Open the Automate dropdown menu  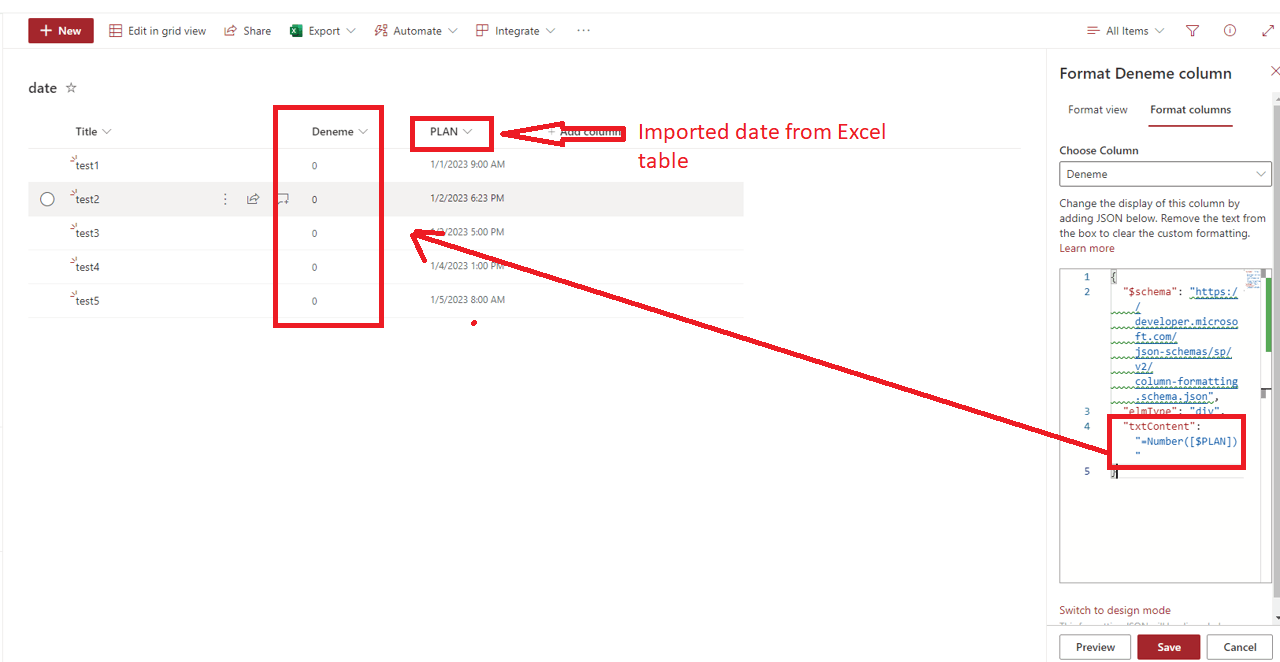point(416,31)
